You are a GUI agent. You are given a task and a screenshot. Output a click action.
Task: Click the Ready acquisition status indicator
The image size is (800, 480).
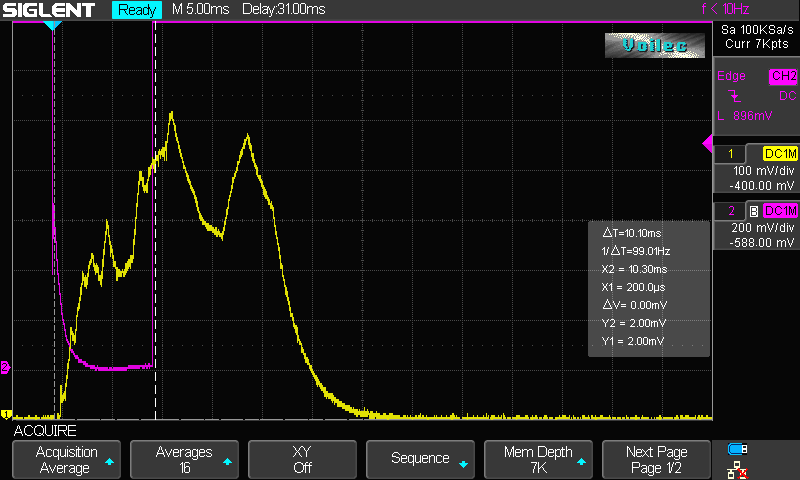137,10
